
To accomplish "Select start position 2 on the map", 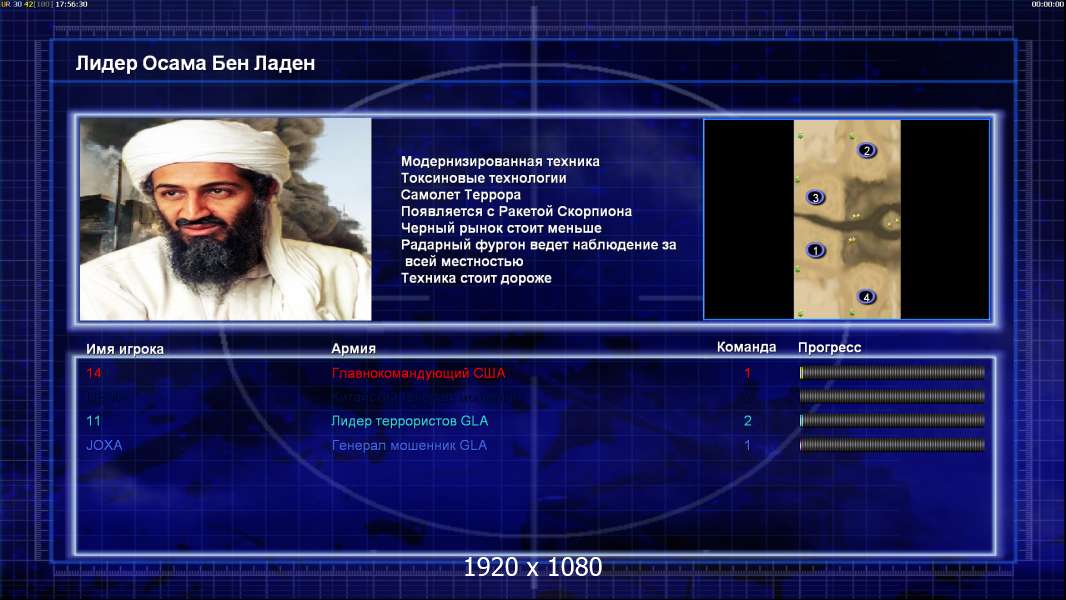I will 866,150.
